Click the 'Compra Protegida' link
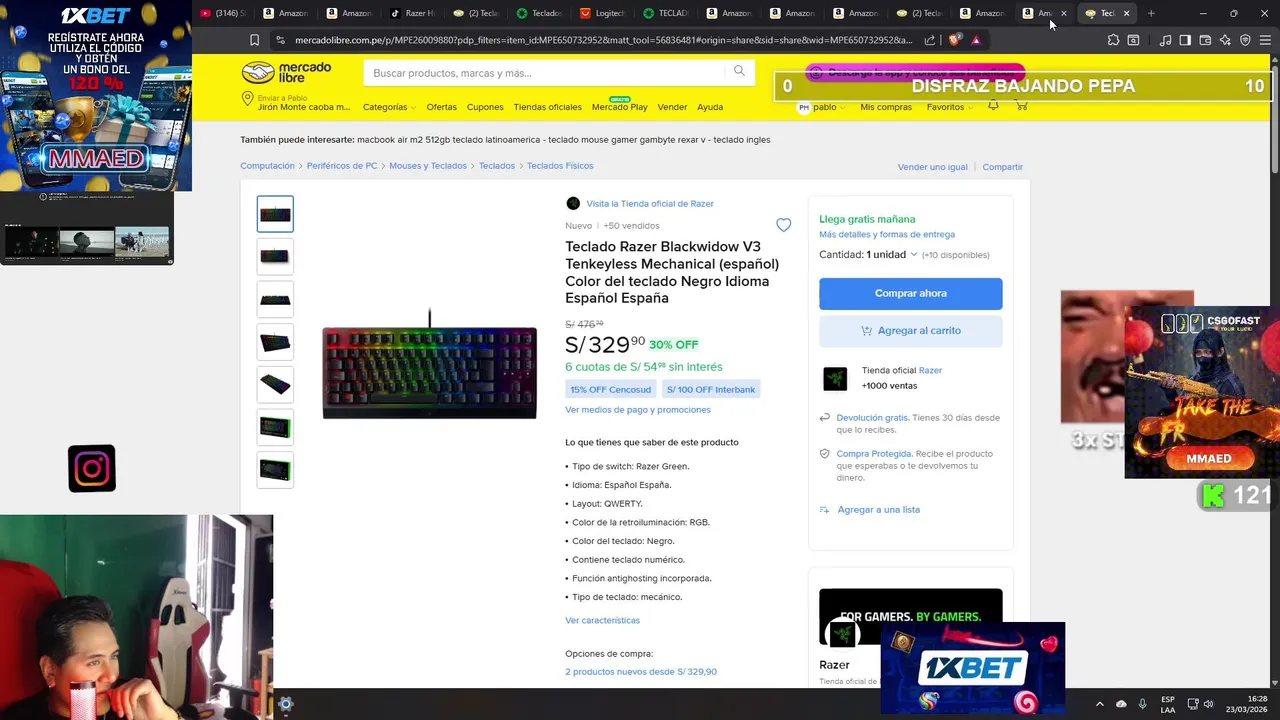Image resolution: width=1280 pixels, height=720 pixels. (x=874, y=453)
